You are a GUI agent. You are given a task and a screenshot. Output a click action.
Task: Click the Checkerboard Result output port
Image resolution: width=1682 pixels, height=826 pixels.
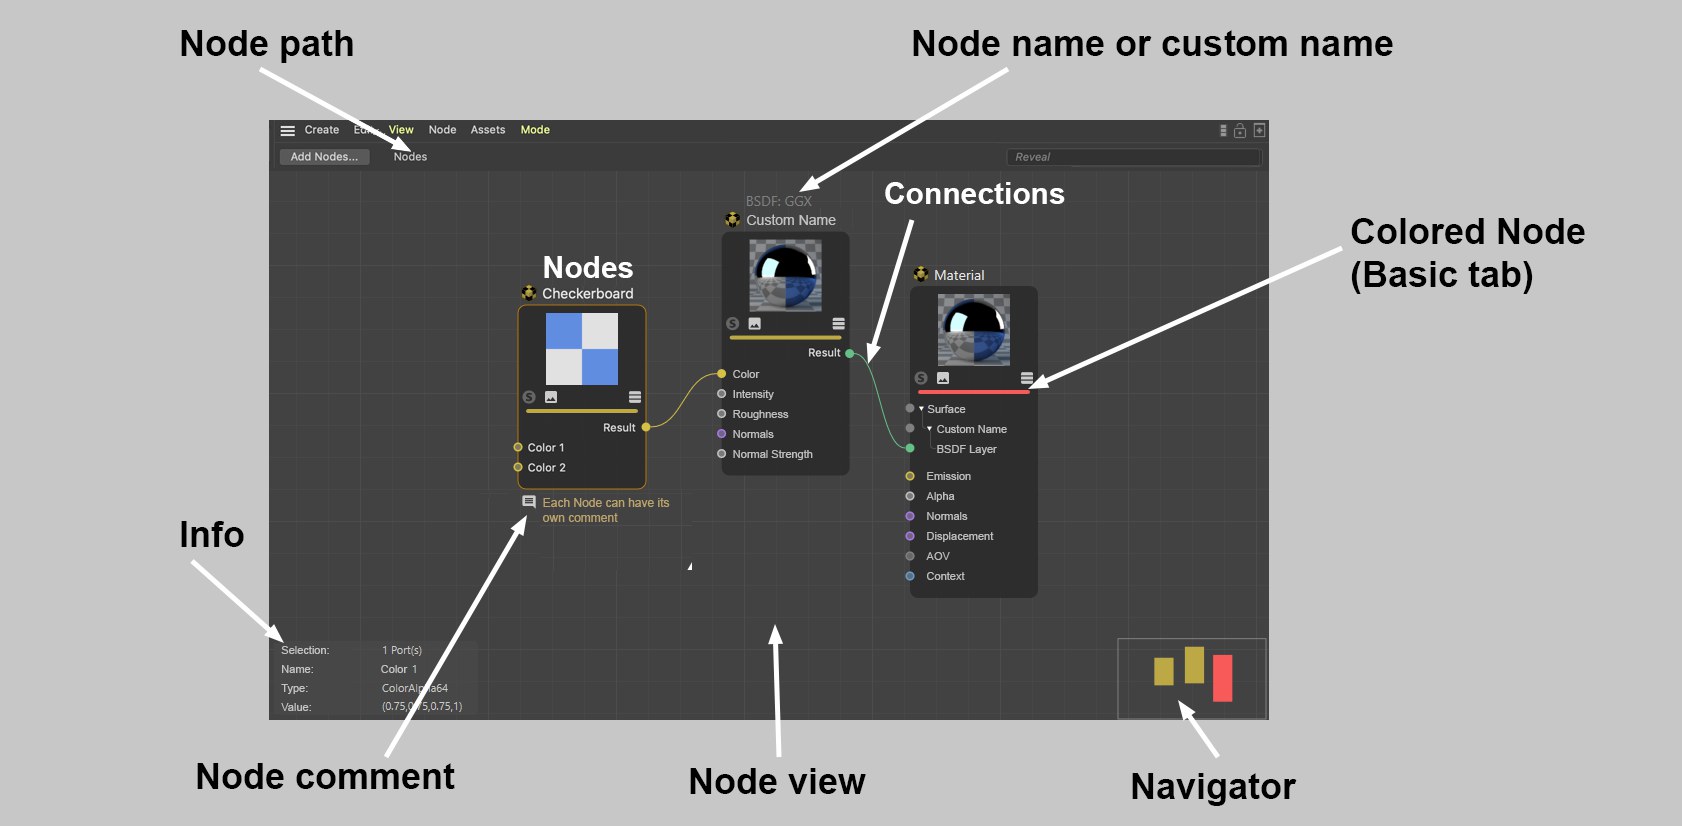pyautogui.click(x=646, y=427)
